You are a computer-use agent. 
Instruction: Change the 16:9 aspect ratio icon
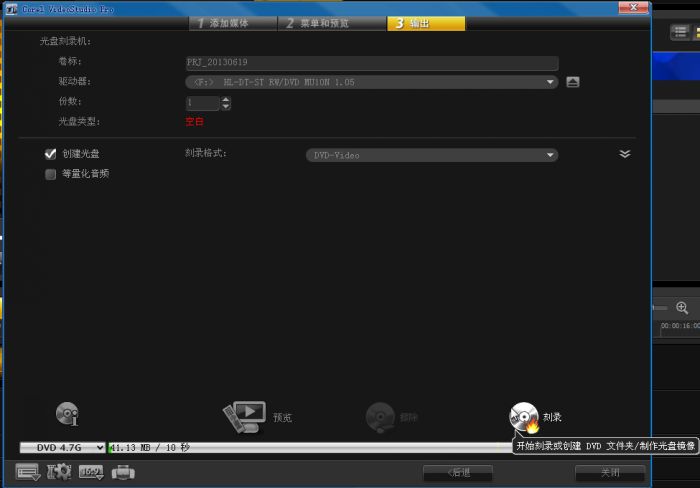(x=91, y=472)
